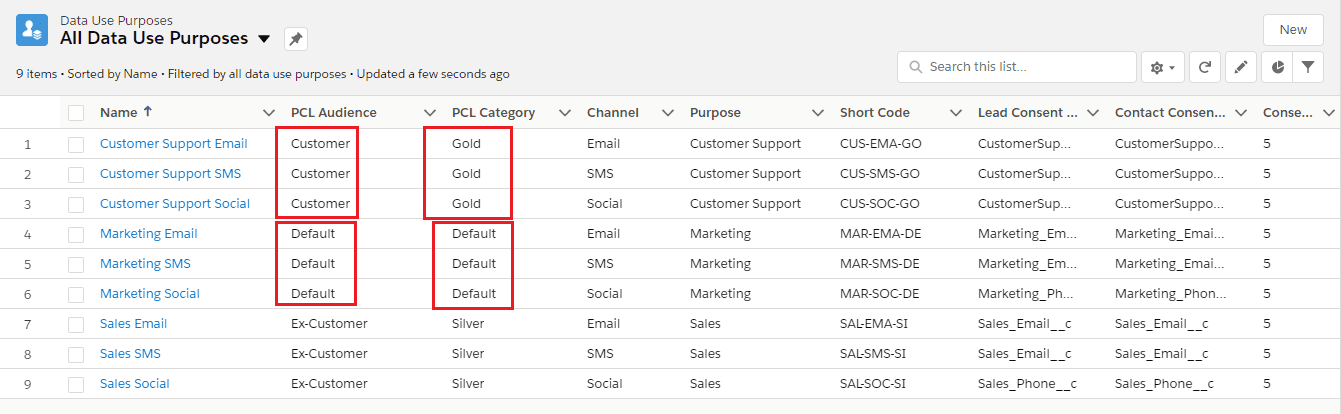Pin the All Data Use Purposes list view
This screenshot has height=414, width=1341.
point(296,39)
